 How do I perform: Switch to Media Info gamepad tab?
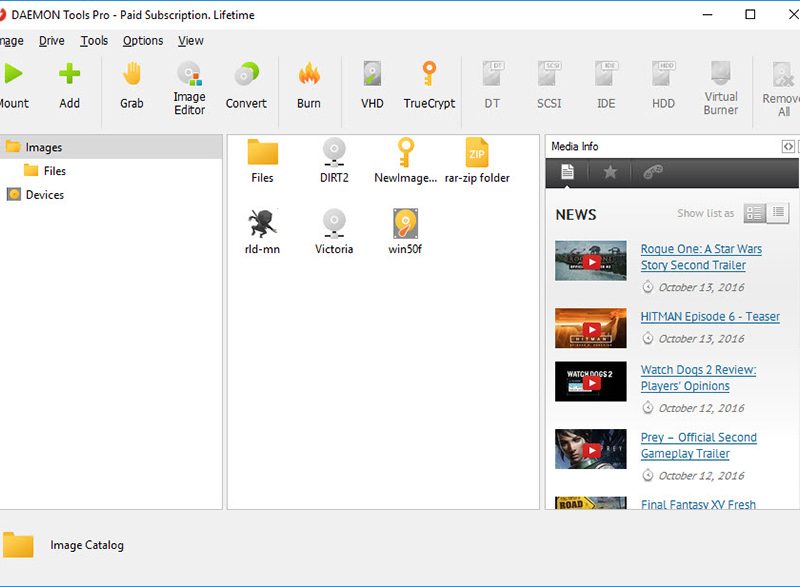pos(653,172)
